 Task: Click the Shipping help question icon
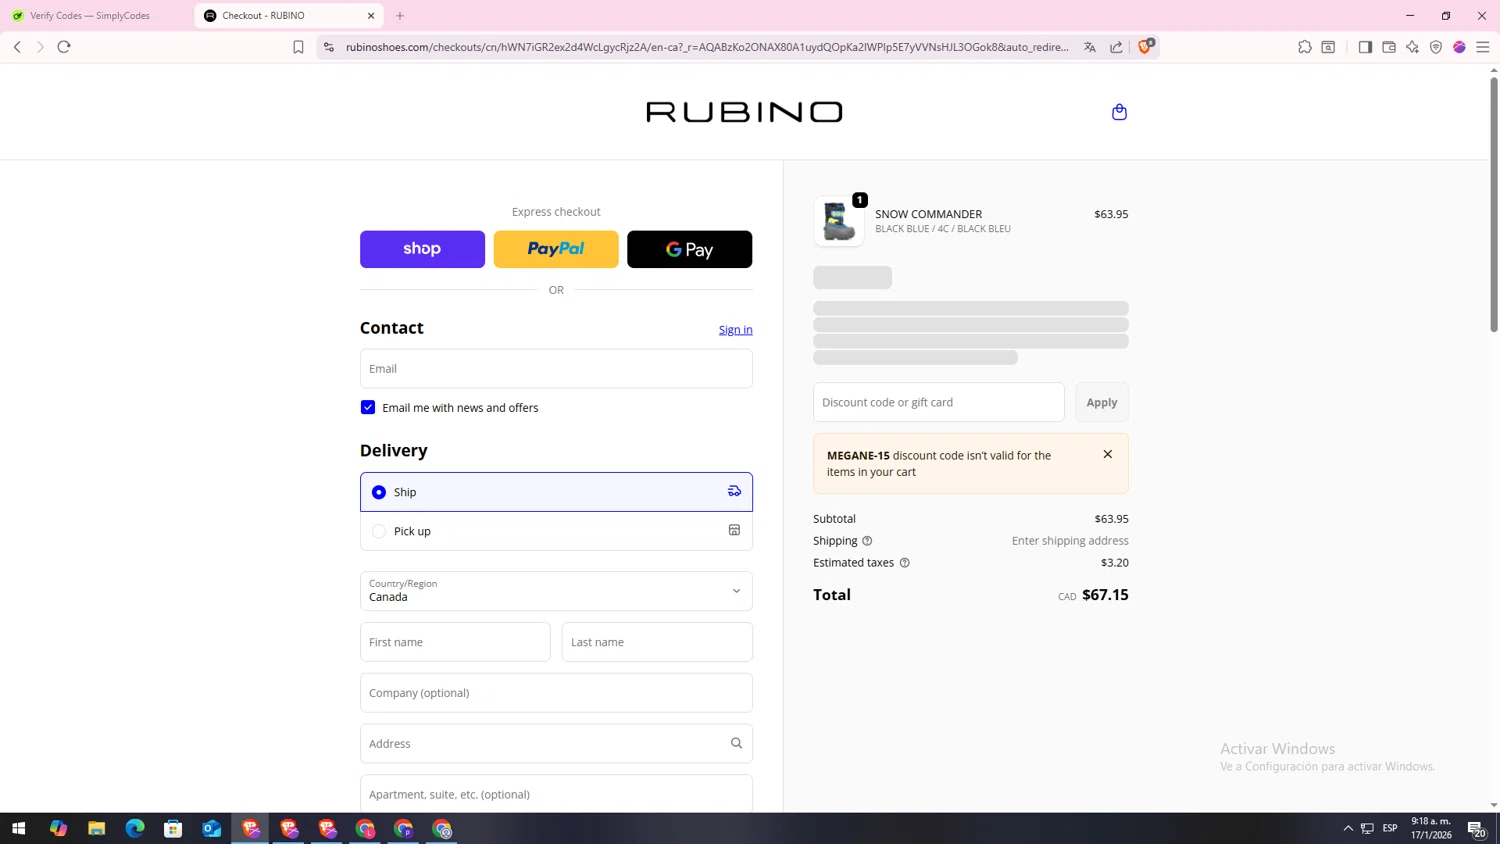(x=867, y=541)
